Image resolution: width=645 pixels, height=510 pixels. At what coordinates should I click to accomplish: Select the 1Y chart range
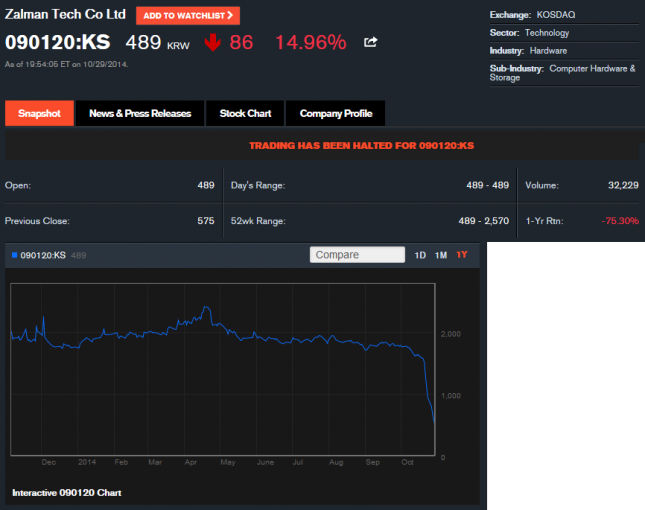click(462, 255)
